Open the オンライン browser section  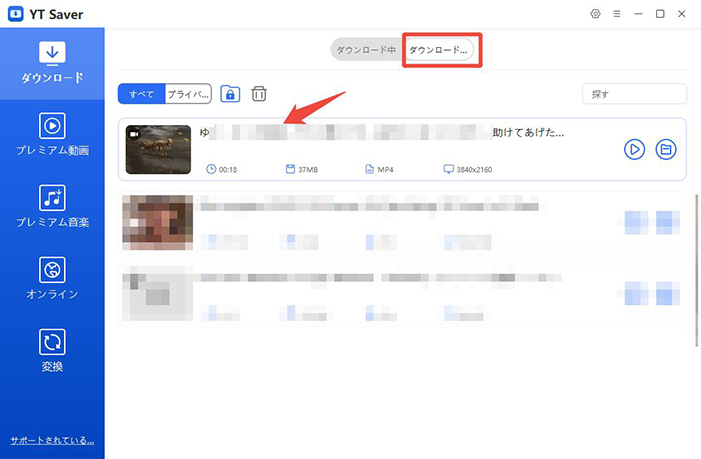point(52,278)
